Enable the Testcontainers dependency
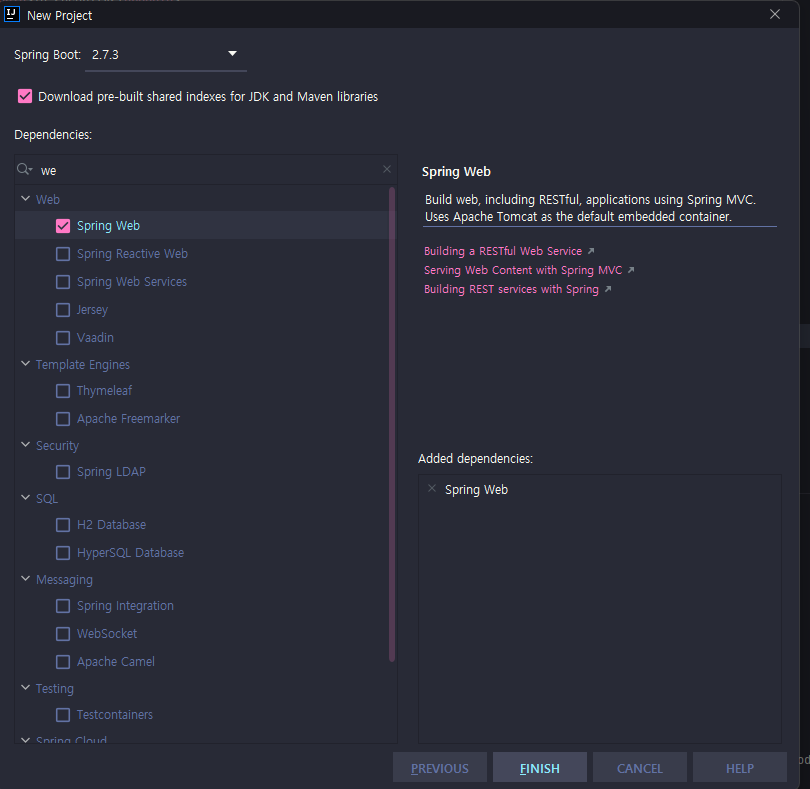Viewport: 810px width, 789px height. (63, 715)
